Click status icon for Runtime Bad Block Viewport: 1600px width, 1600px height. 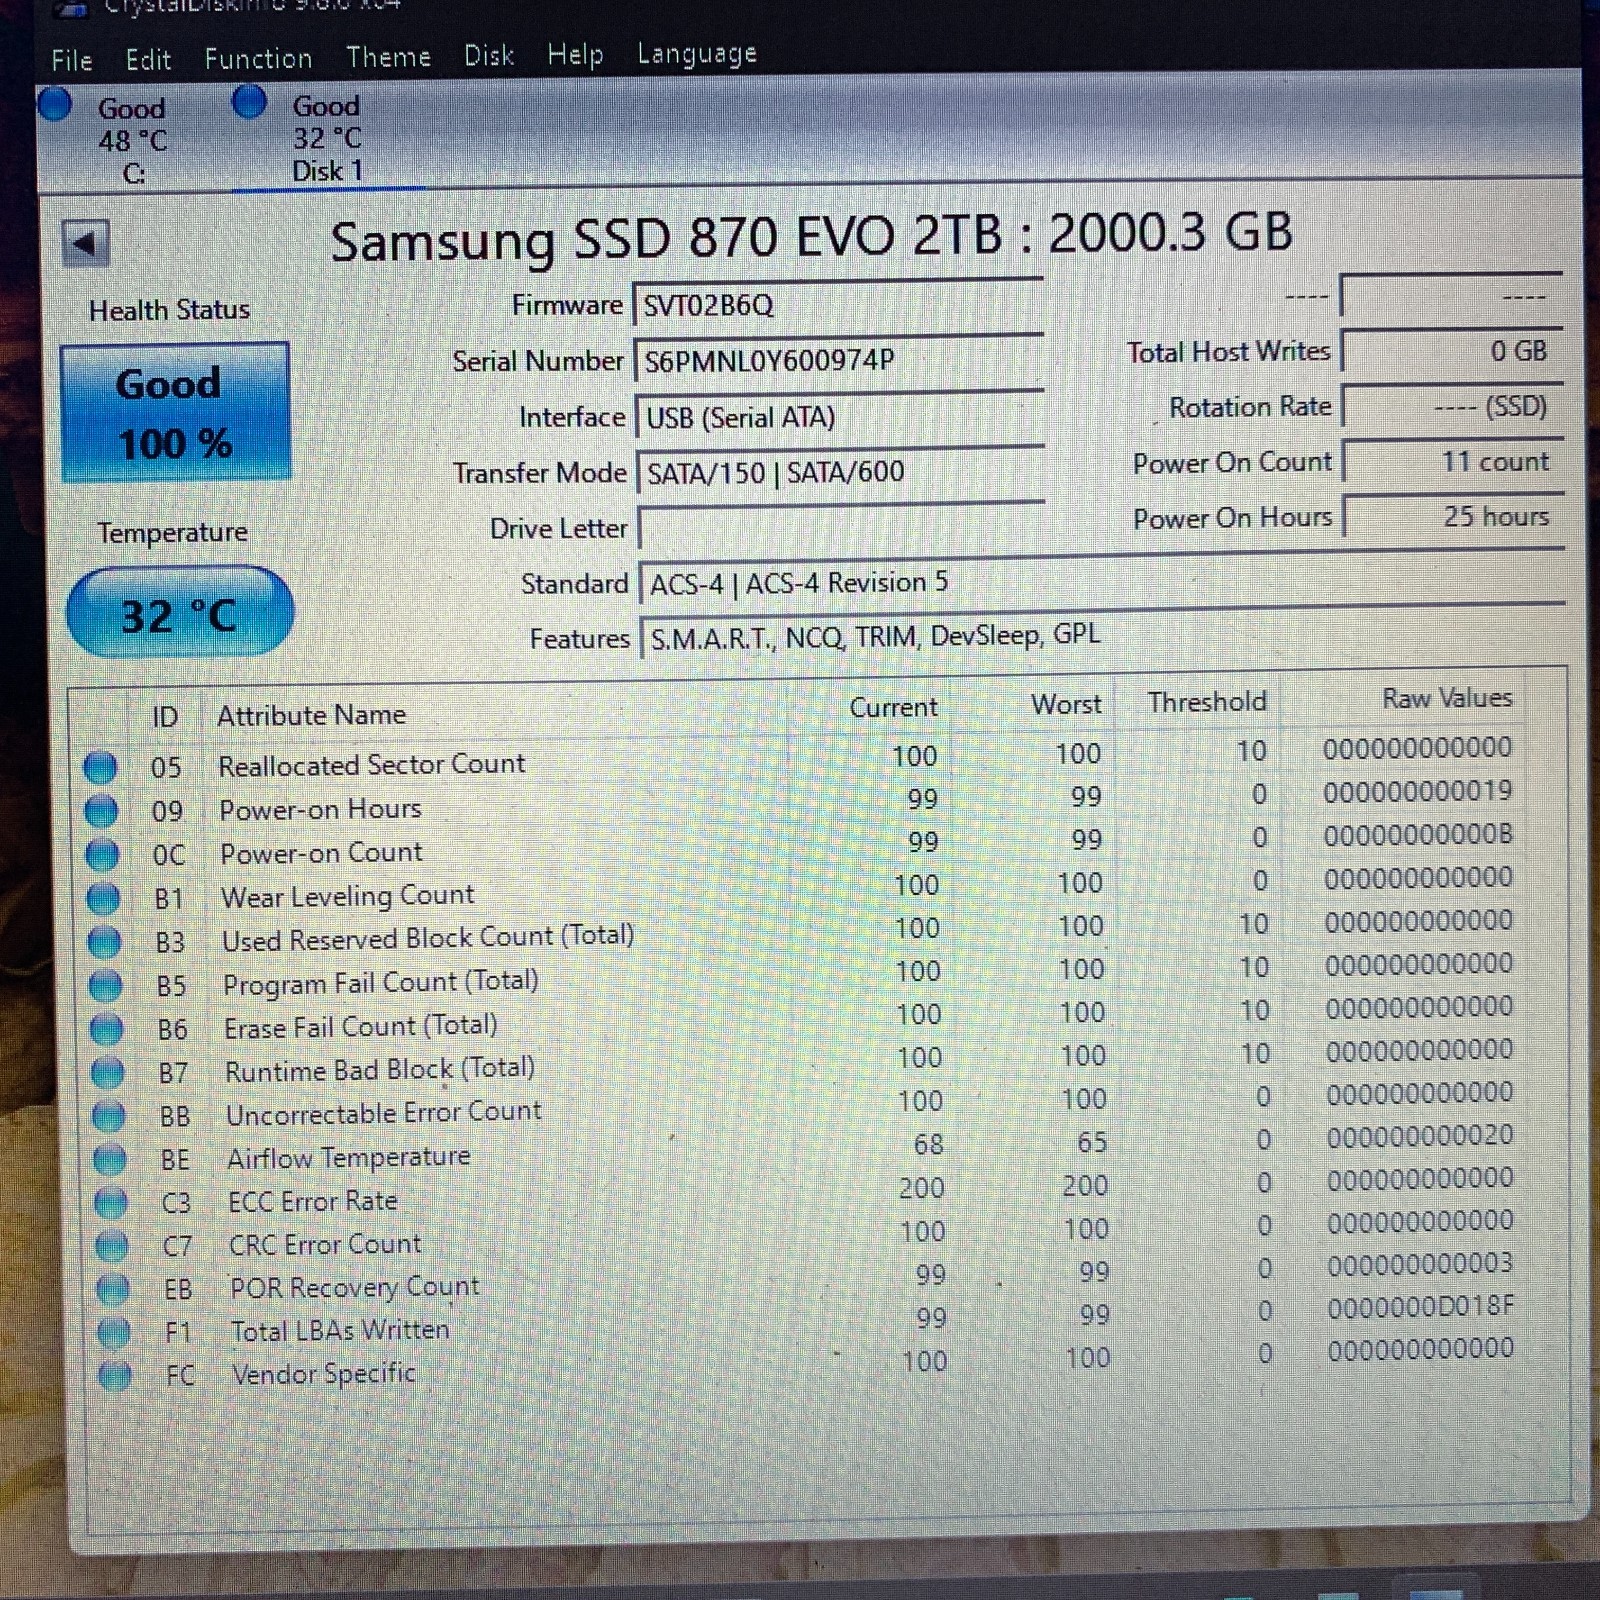click(x=107, y=1073)
